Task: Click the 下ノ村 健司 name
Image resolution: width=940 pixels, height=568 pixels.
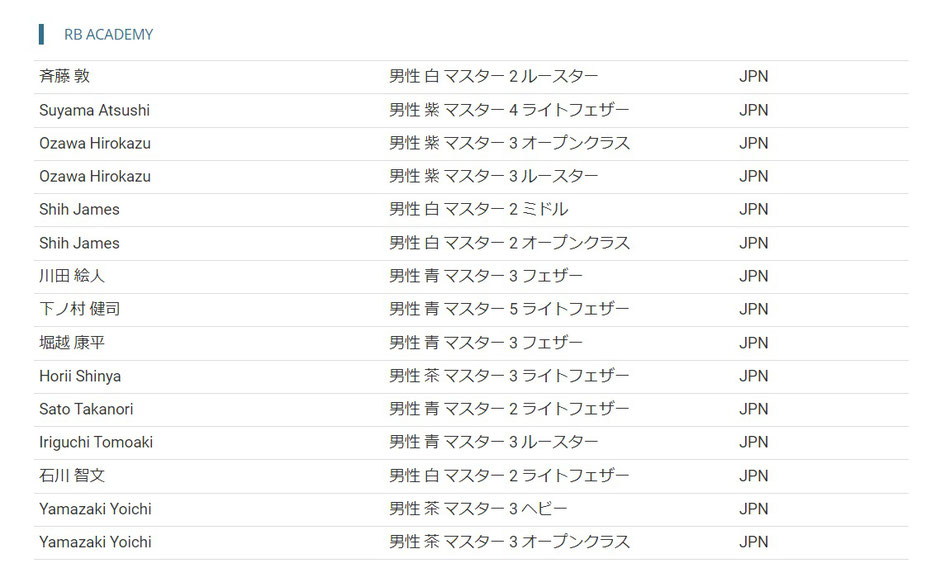Action: pos(80,309)
